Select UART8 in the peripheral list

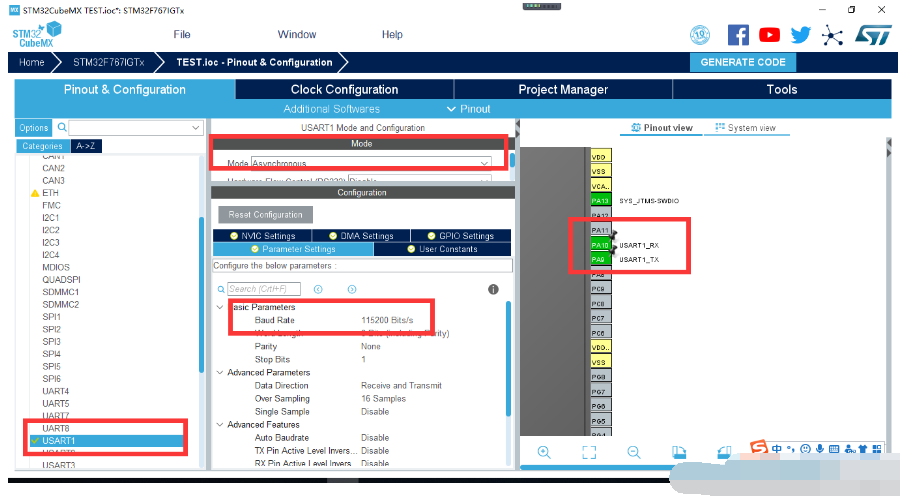click(56, 428)
